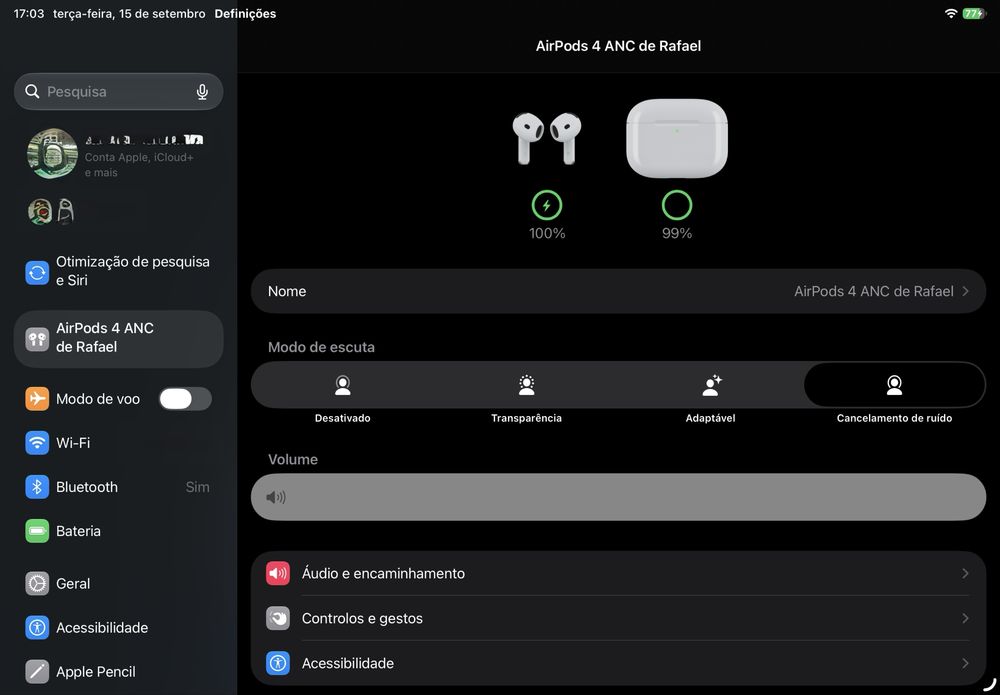Tap the 17:03 clock
The width and height of the screenshot is (1000, 695).
[x=29, y=13]
